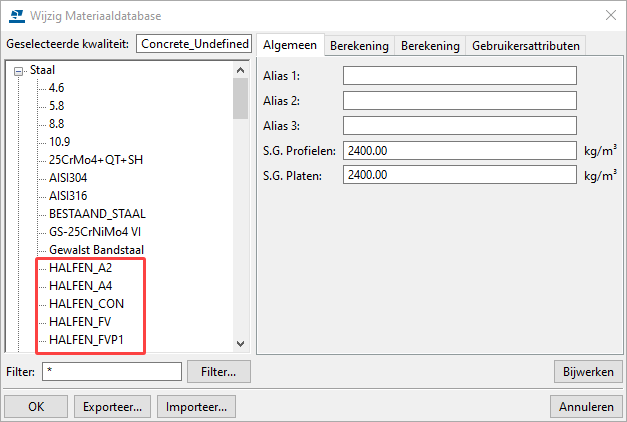Click the tree scrollbar thumb
627x422 pixels.
coord(240,98)
